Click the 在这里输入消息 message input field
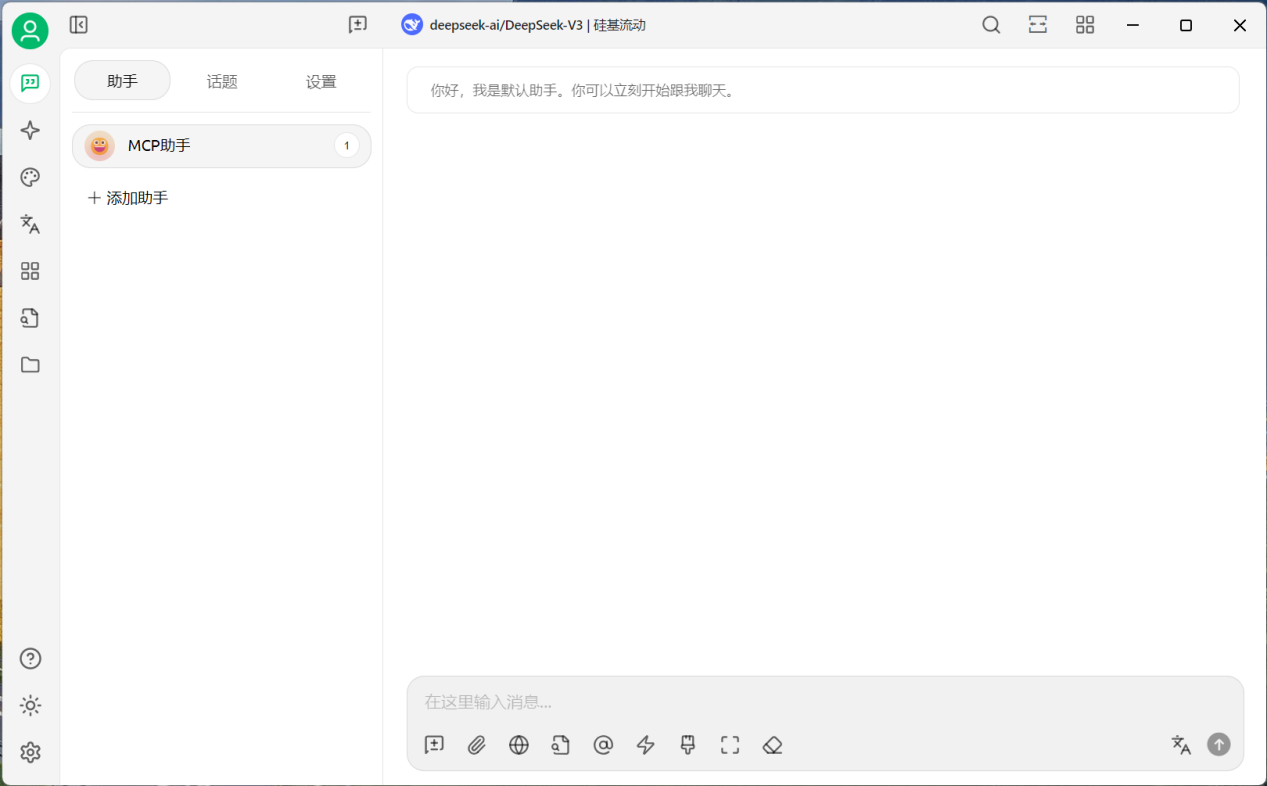The image size is (1267, 786). (x=800, y=702)
